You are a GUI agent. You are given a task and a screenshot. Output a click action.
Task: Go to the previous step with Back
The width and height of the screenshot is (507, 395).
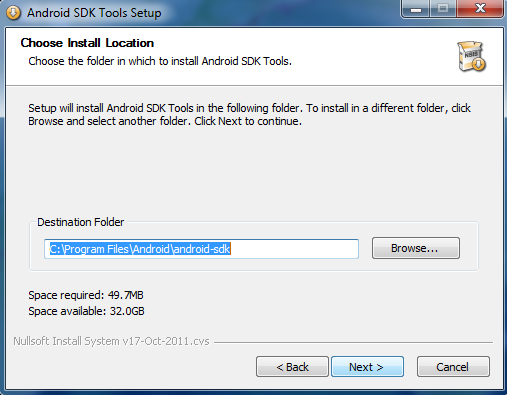292,367
